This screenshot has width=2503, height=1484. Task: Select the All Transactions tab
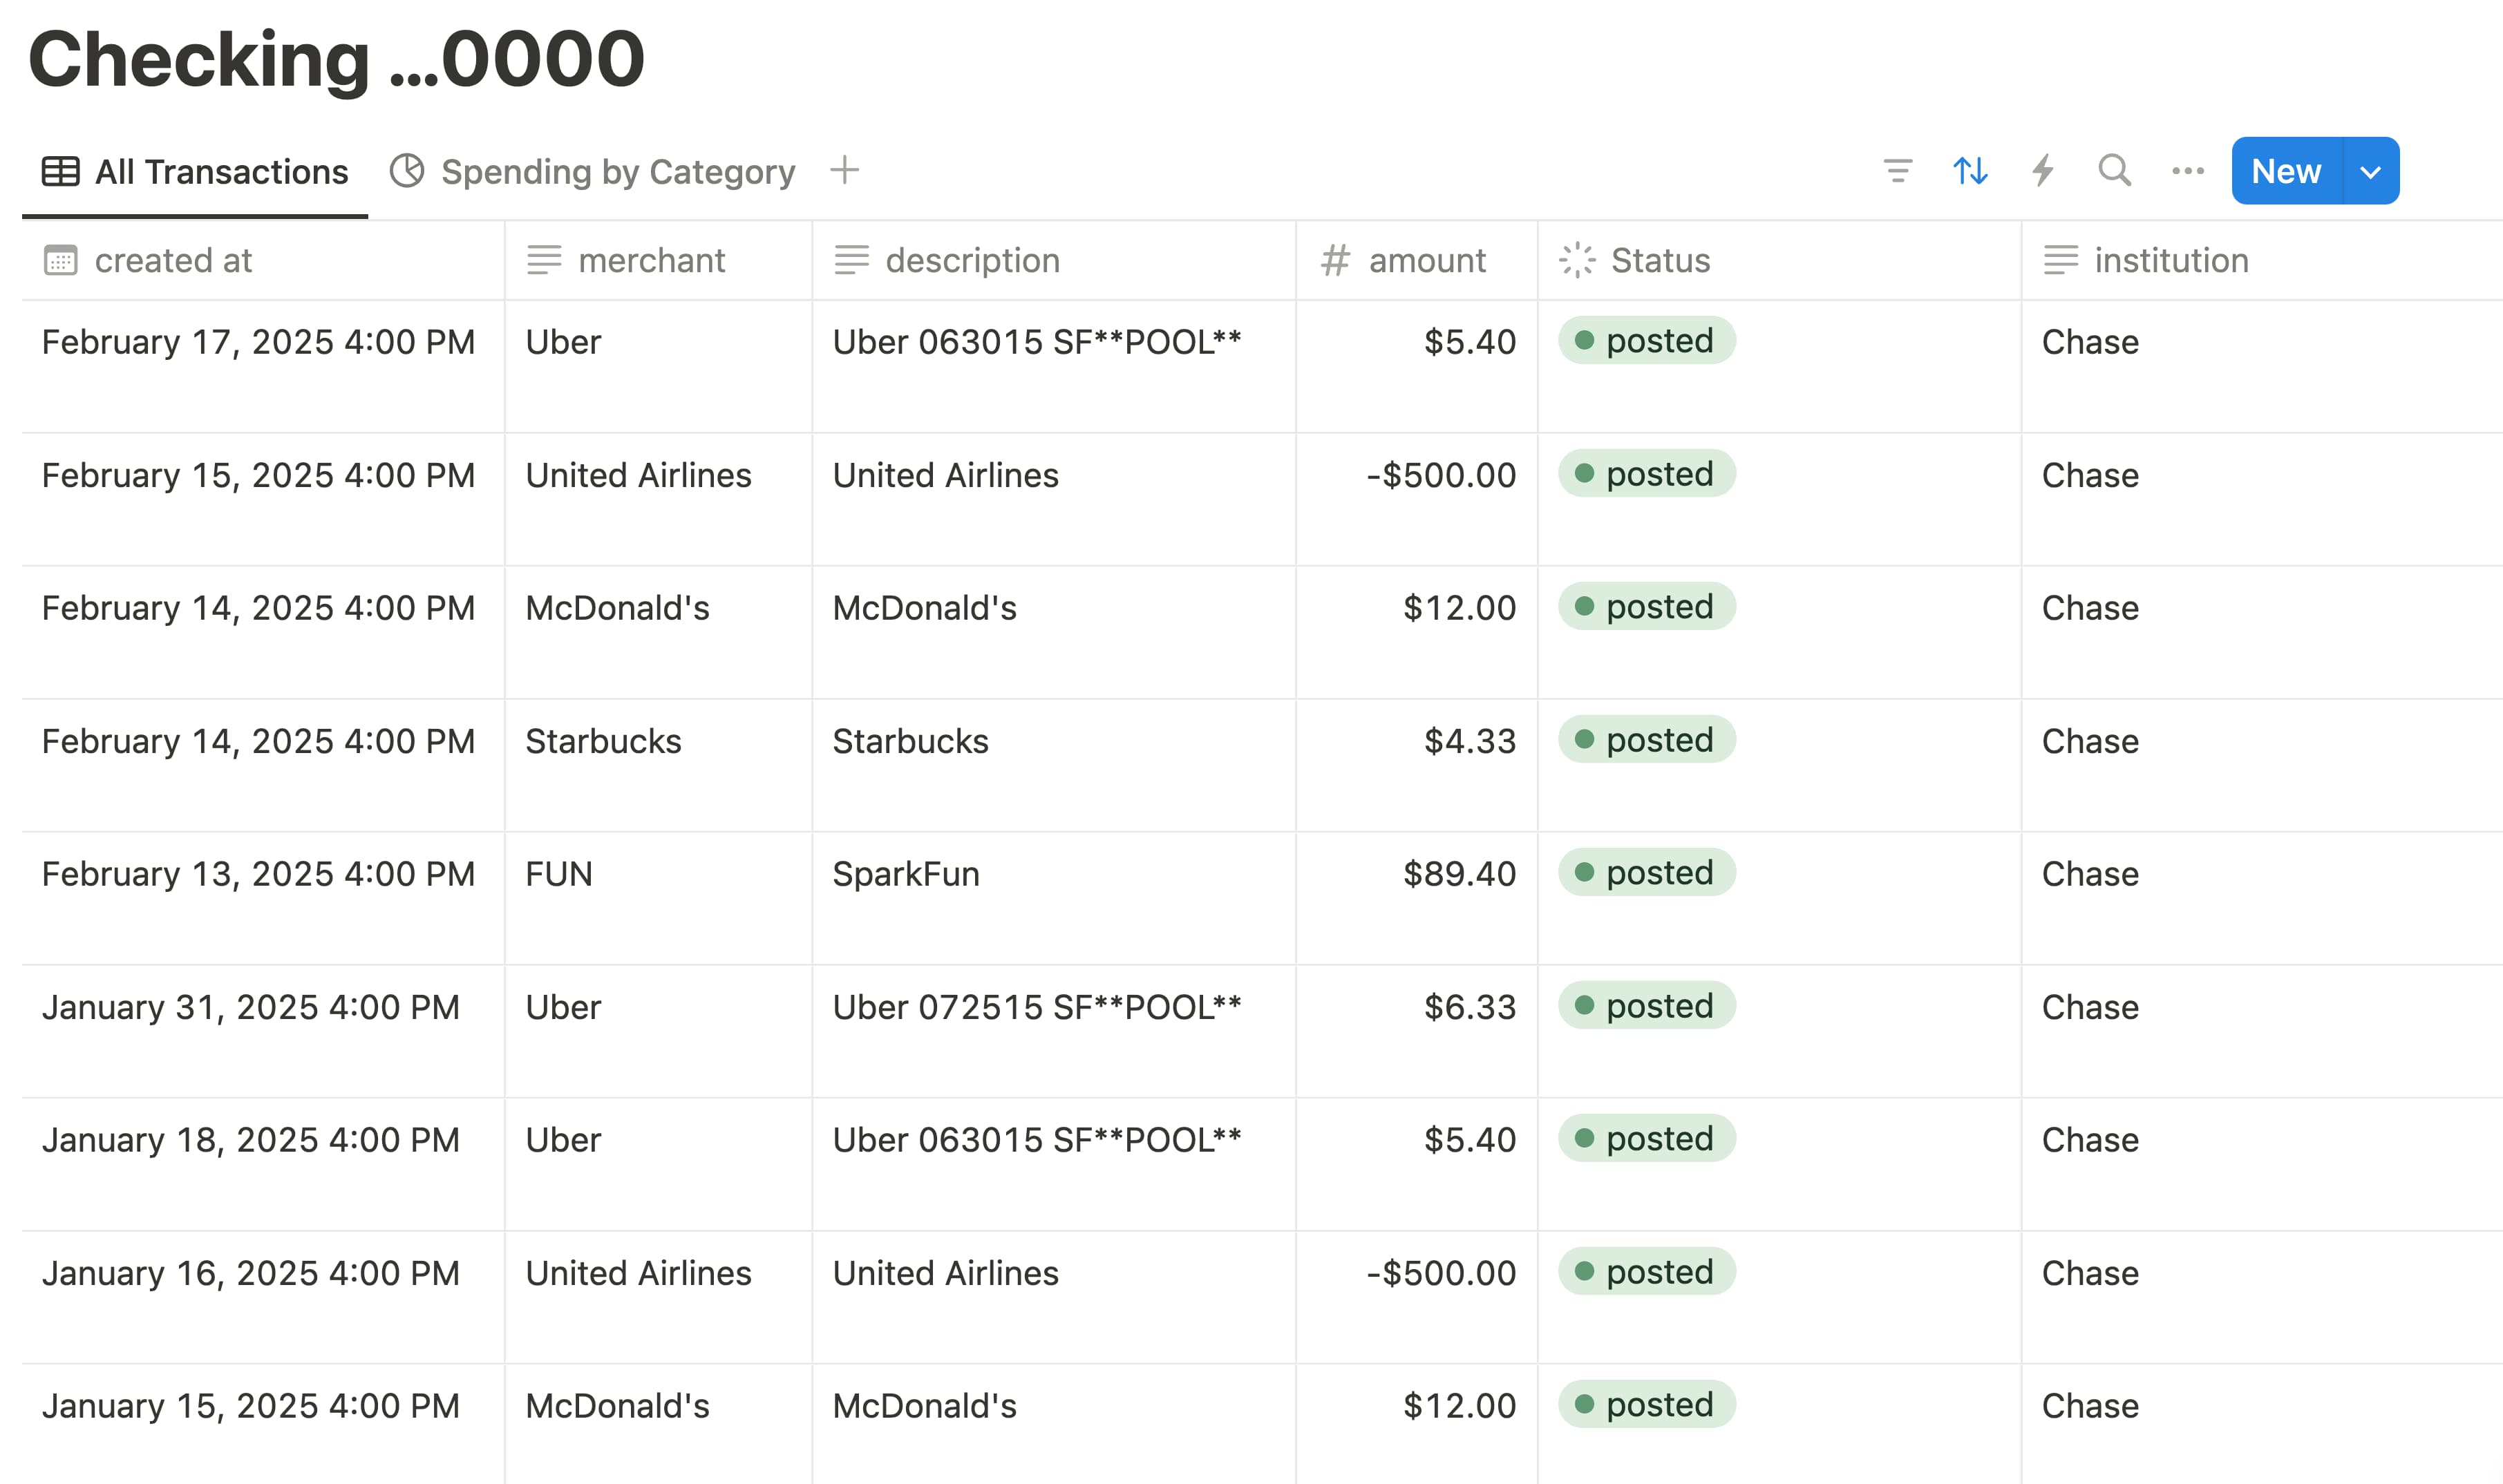(221, 172)
